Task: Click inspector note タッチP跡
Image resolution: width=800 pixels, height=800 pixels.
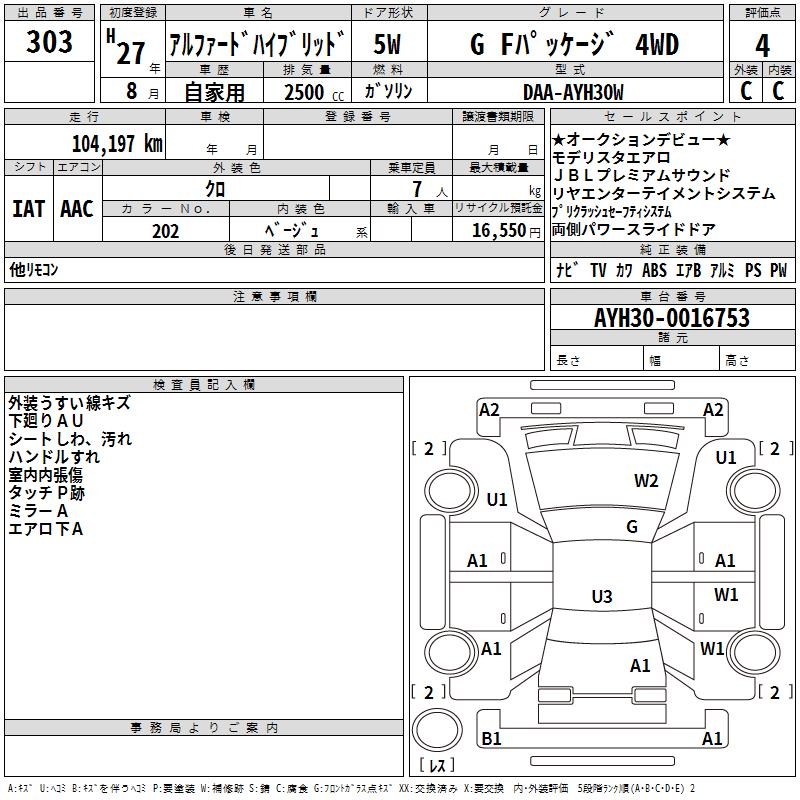Action: click(46, 492)
